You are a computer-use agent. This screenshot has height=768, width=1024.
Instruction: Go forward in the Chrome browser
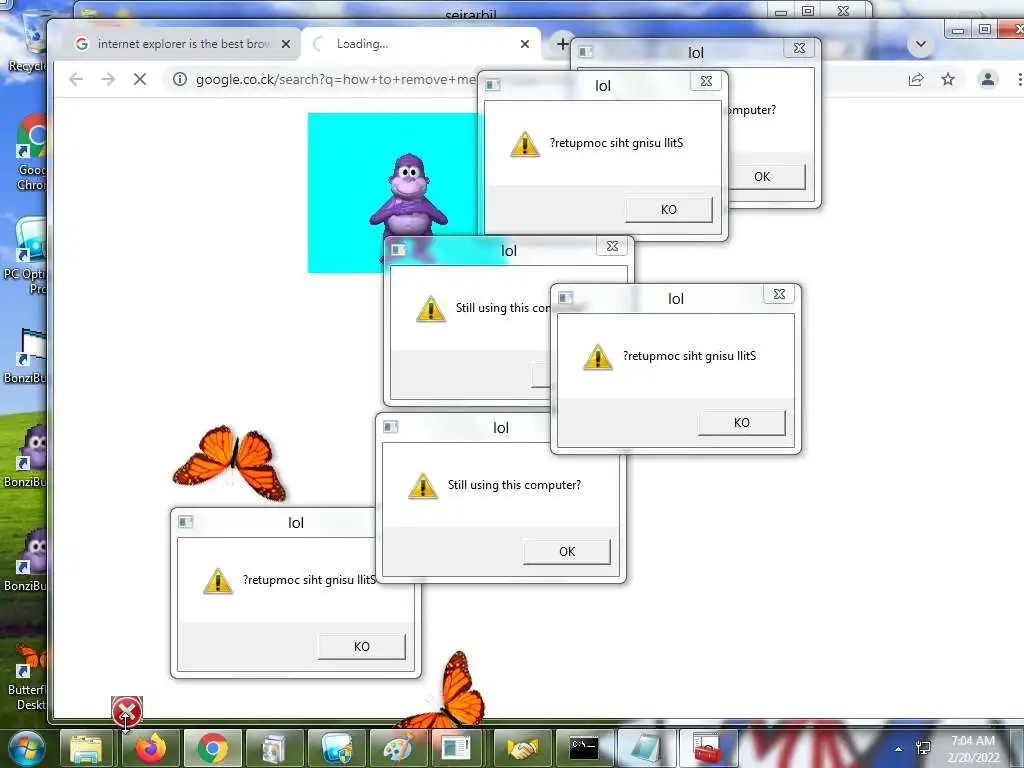pyautogui.click(x=108, y=80)
